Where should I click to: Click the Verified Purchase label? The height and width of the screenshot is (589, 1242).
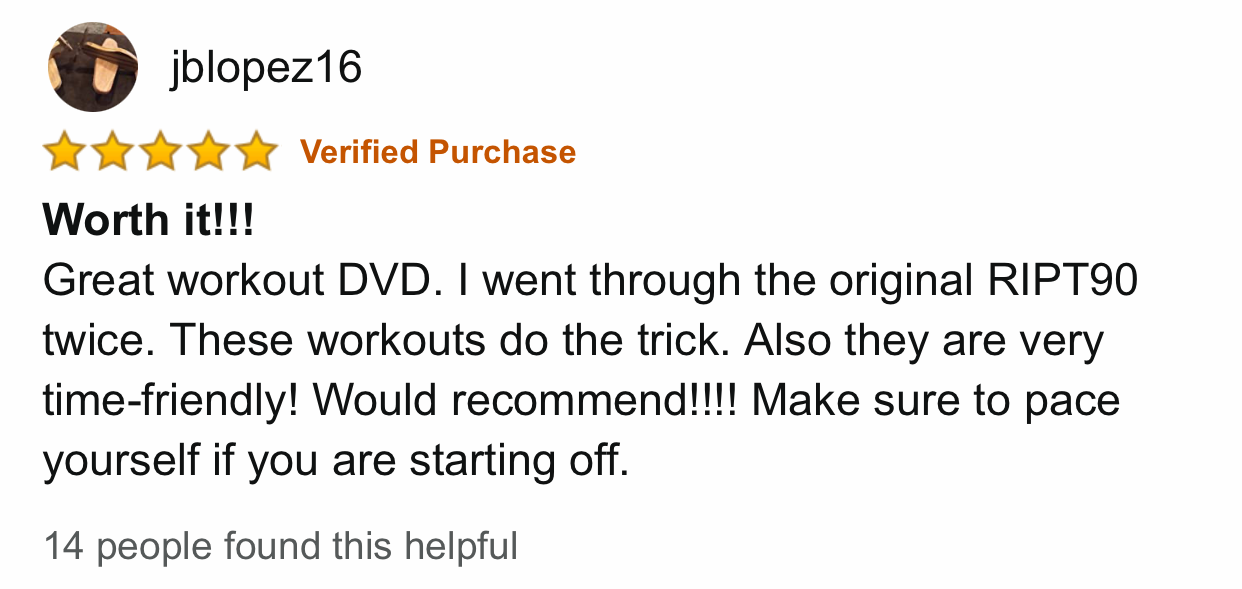pyautogui.click(x=438, y=152)
